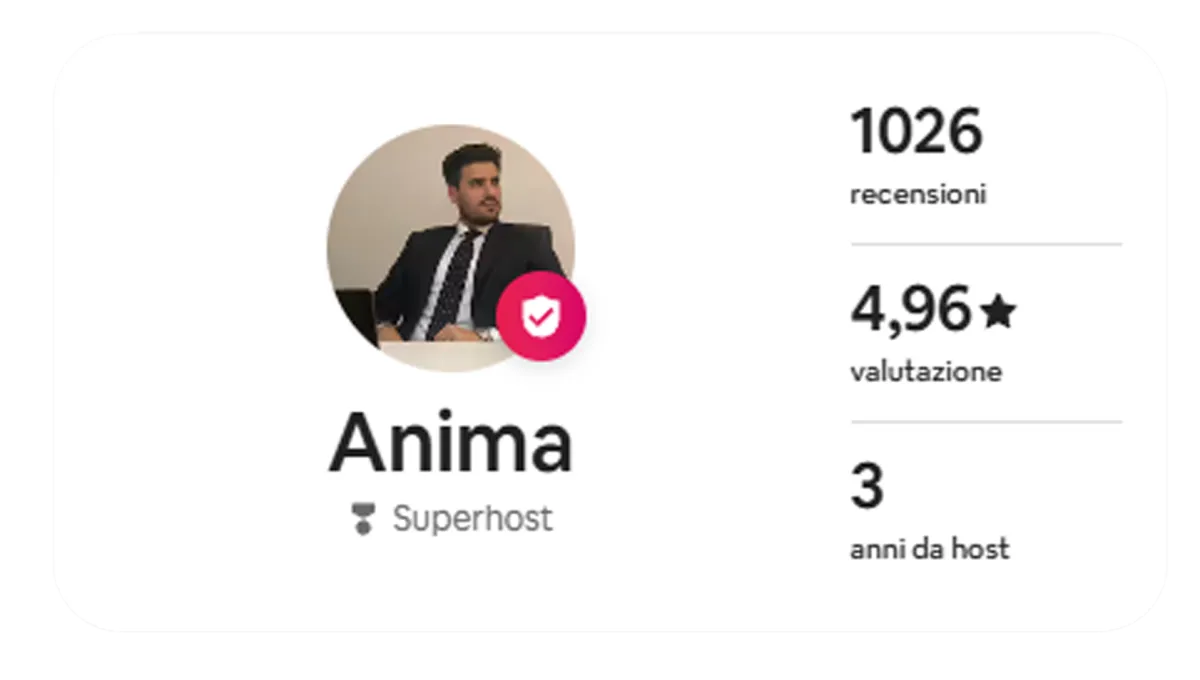Click the word host in anni da host
The image size is (1200, 680).
984,549
